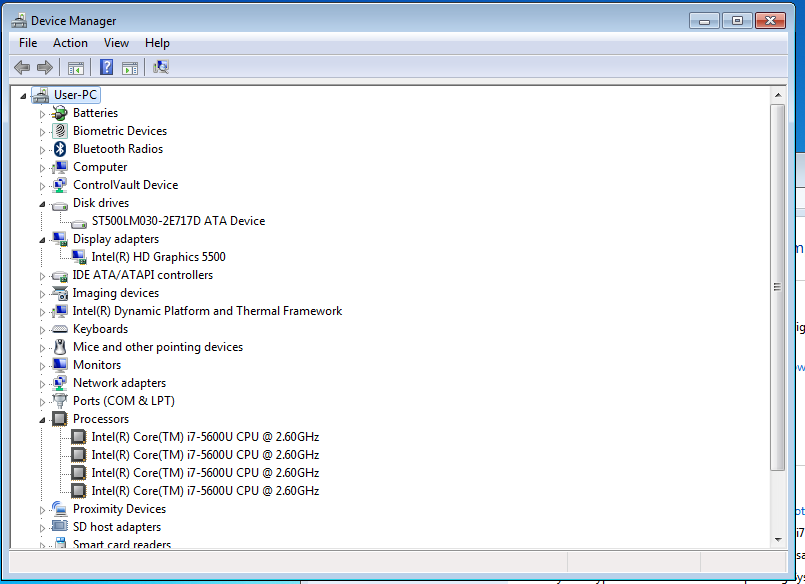Click the Show/Hide Action Pane toolbar icon
The width and height of the screenshot is (805, 584).
click(x=130, y=67)
